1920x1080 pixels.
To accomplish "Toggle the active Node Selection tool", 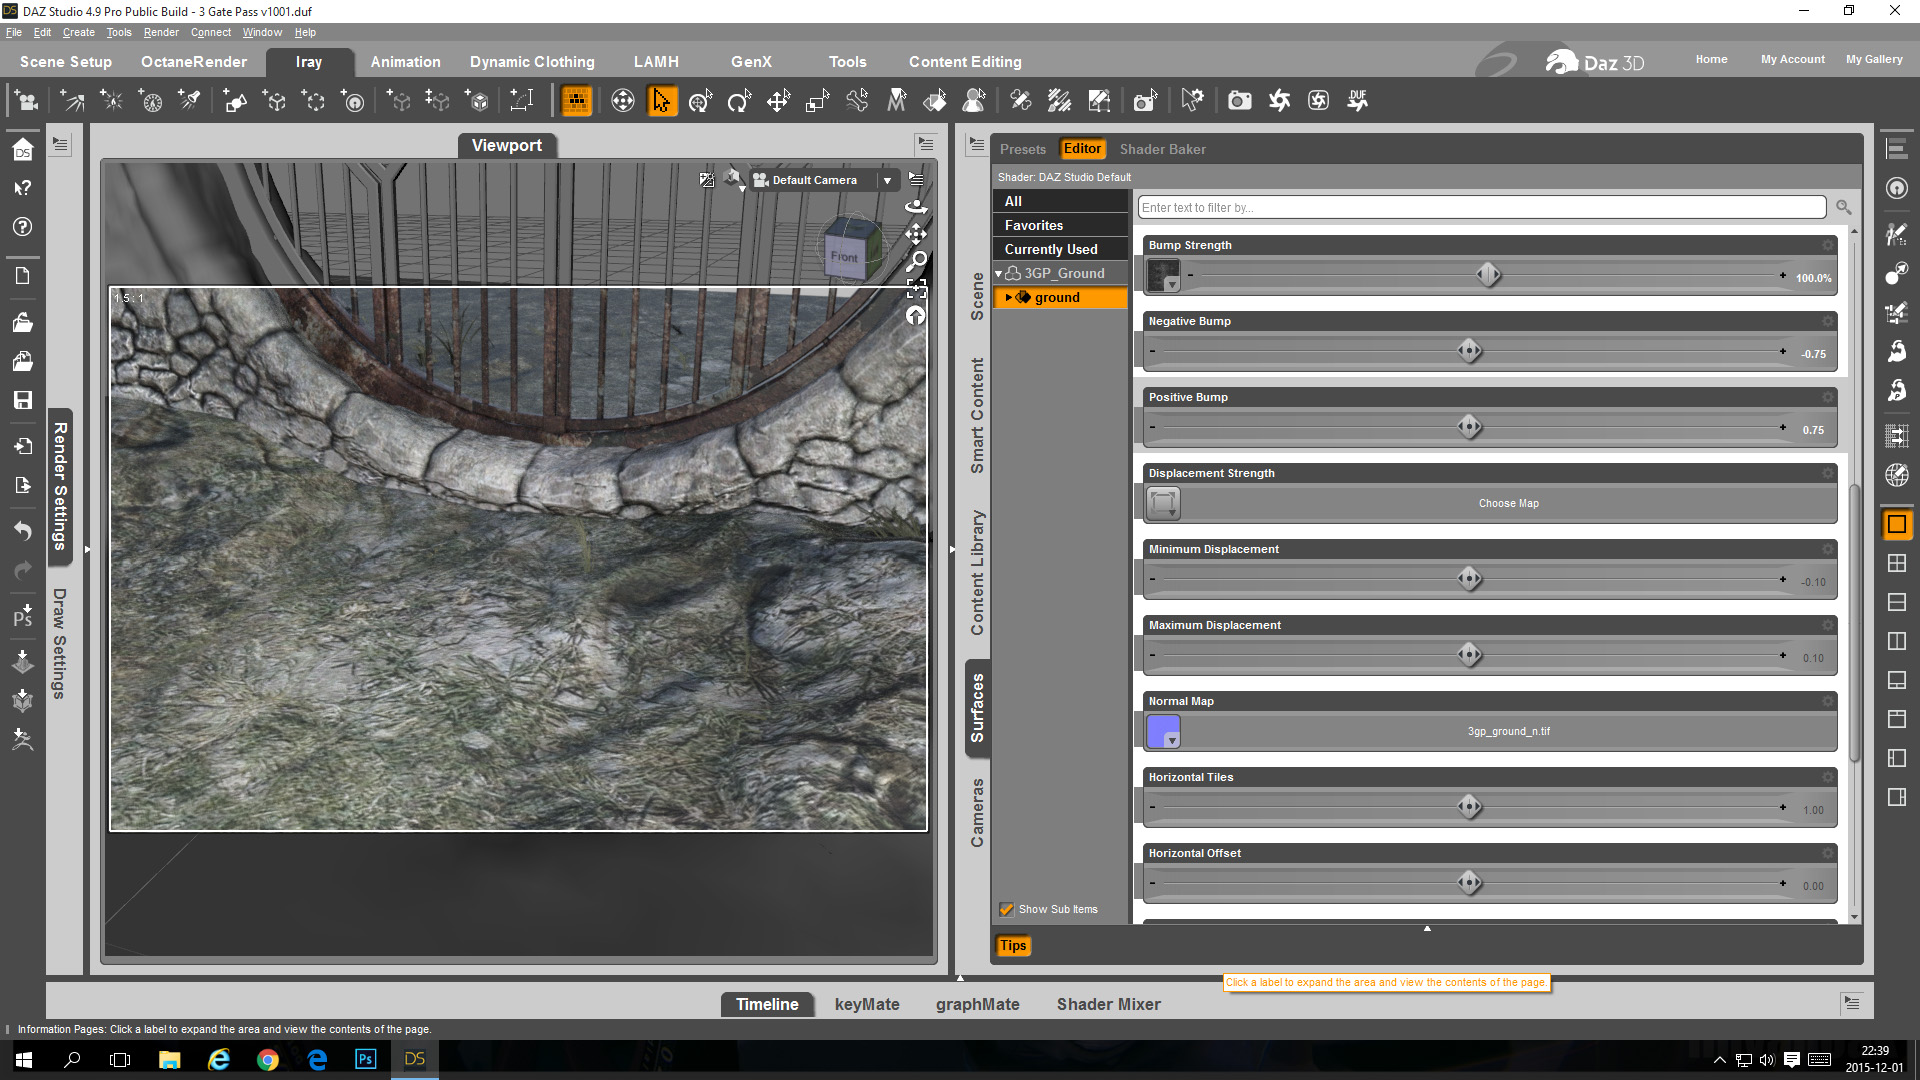I will click(x=662, y=101).
